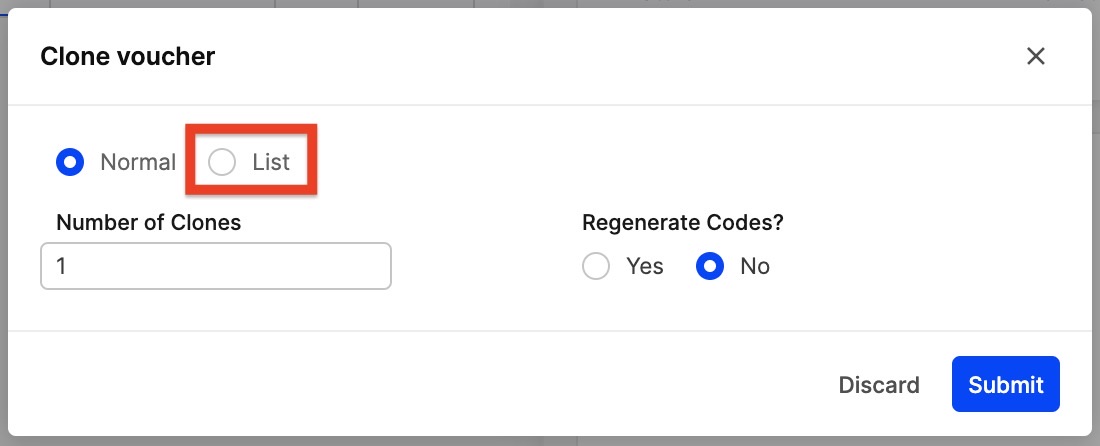Discard the clone voucher changes

[x=879, y=385]
